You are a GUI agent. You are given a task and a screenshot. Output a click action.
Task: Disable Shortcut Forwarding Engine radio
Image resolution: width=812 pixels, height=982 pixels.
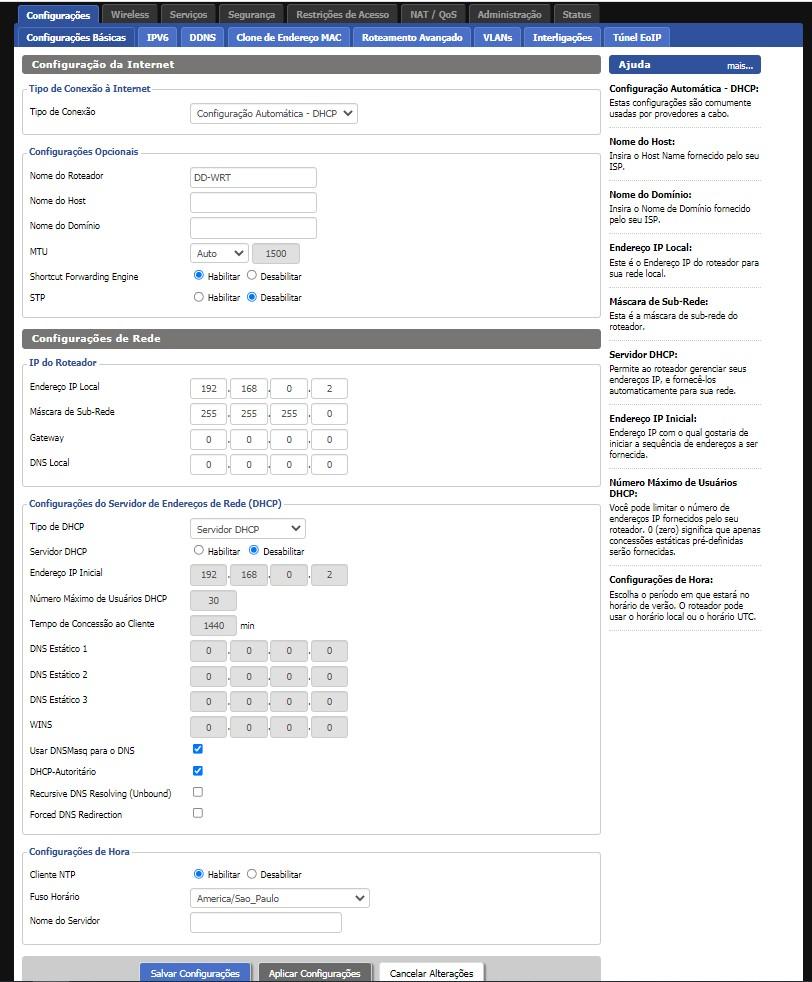click(x=252, y=275)
